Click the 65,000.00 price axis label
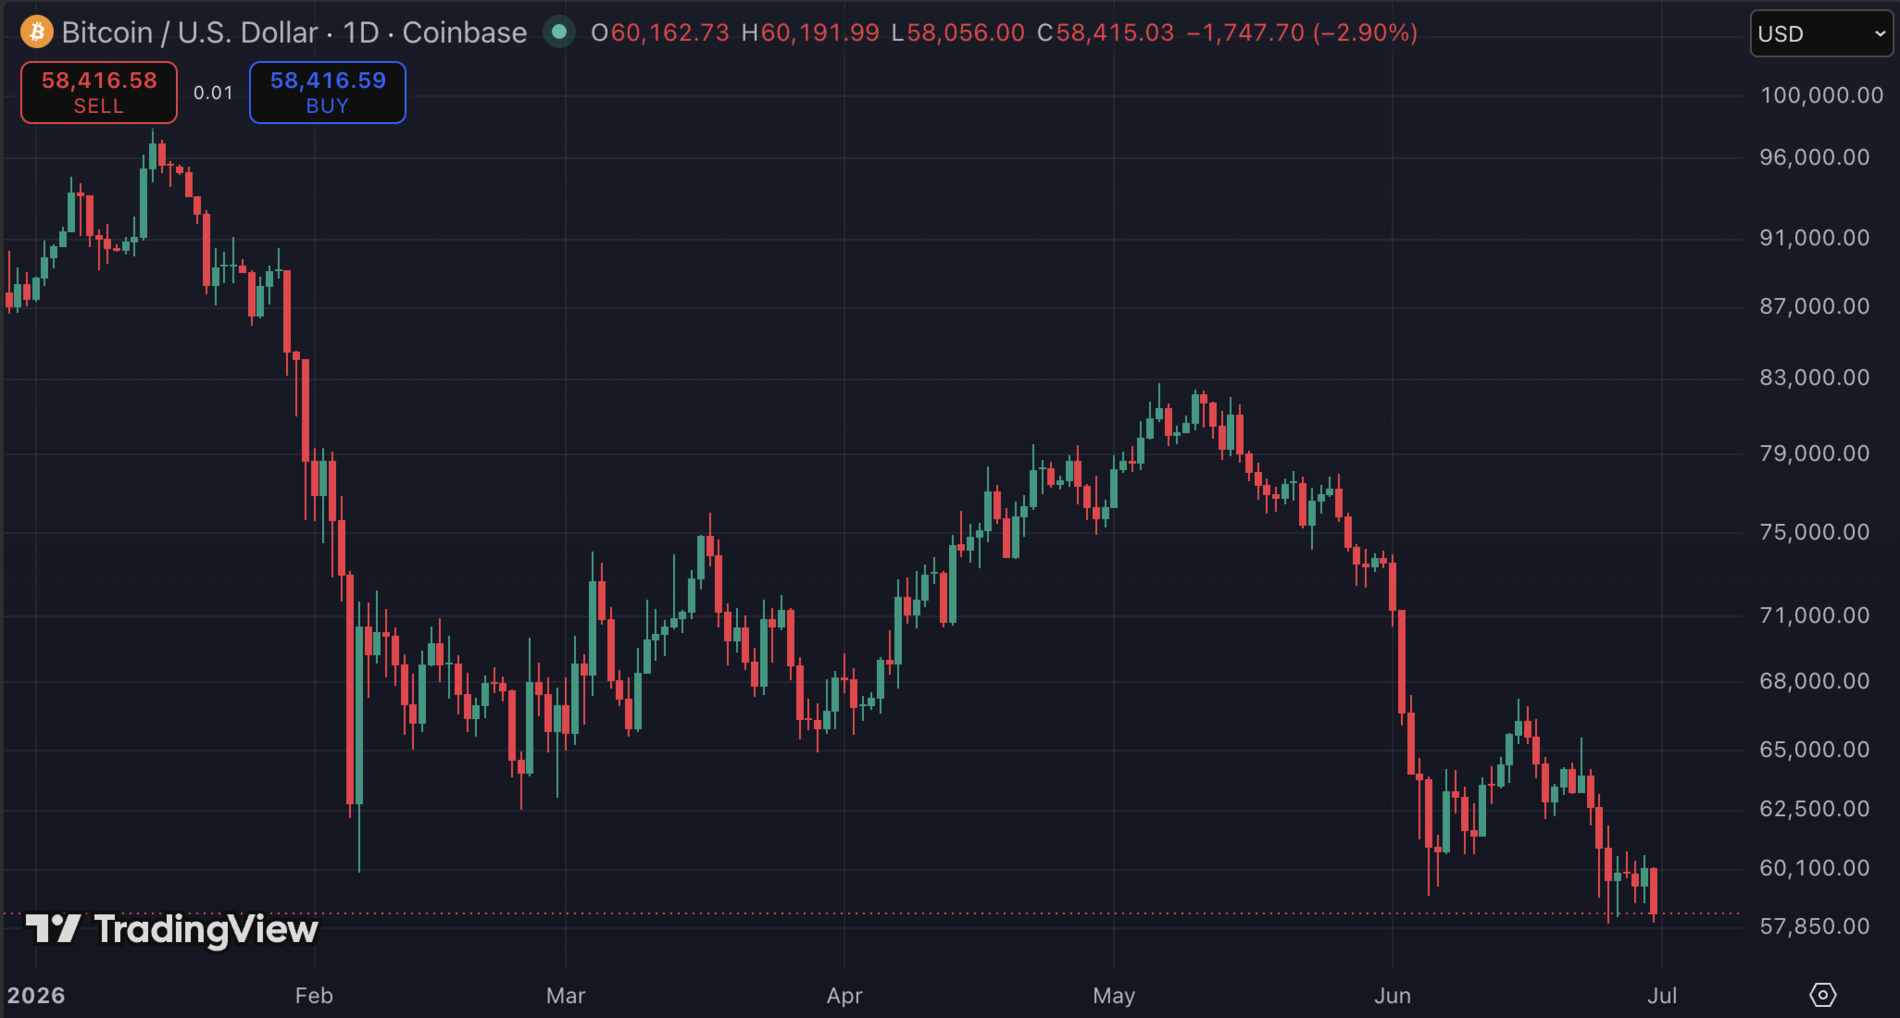Viewport: 1900px width, 1018px height. coord(1814,749)
